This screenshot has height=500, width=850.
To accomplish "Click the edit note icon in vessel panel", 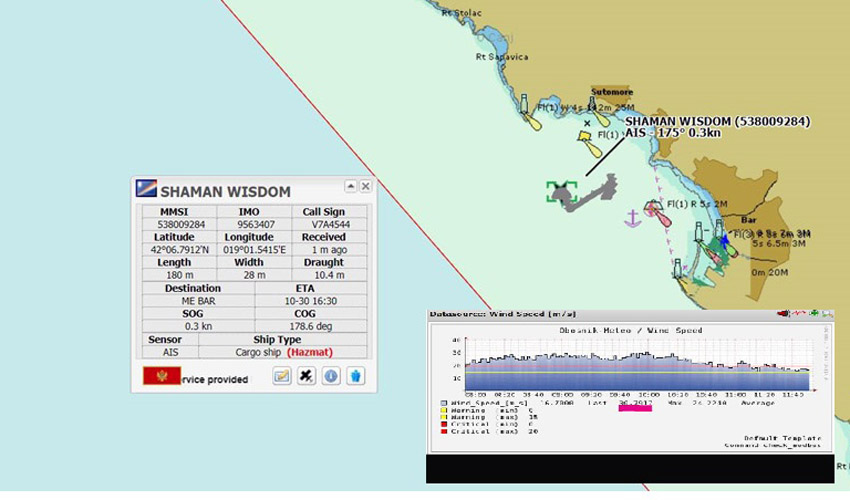I will (282, 376).
